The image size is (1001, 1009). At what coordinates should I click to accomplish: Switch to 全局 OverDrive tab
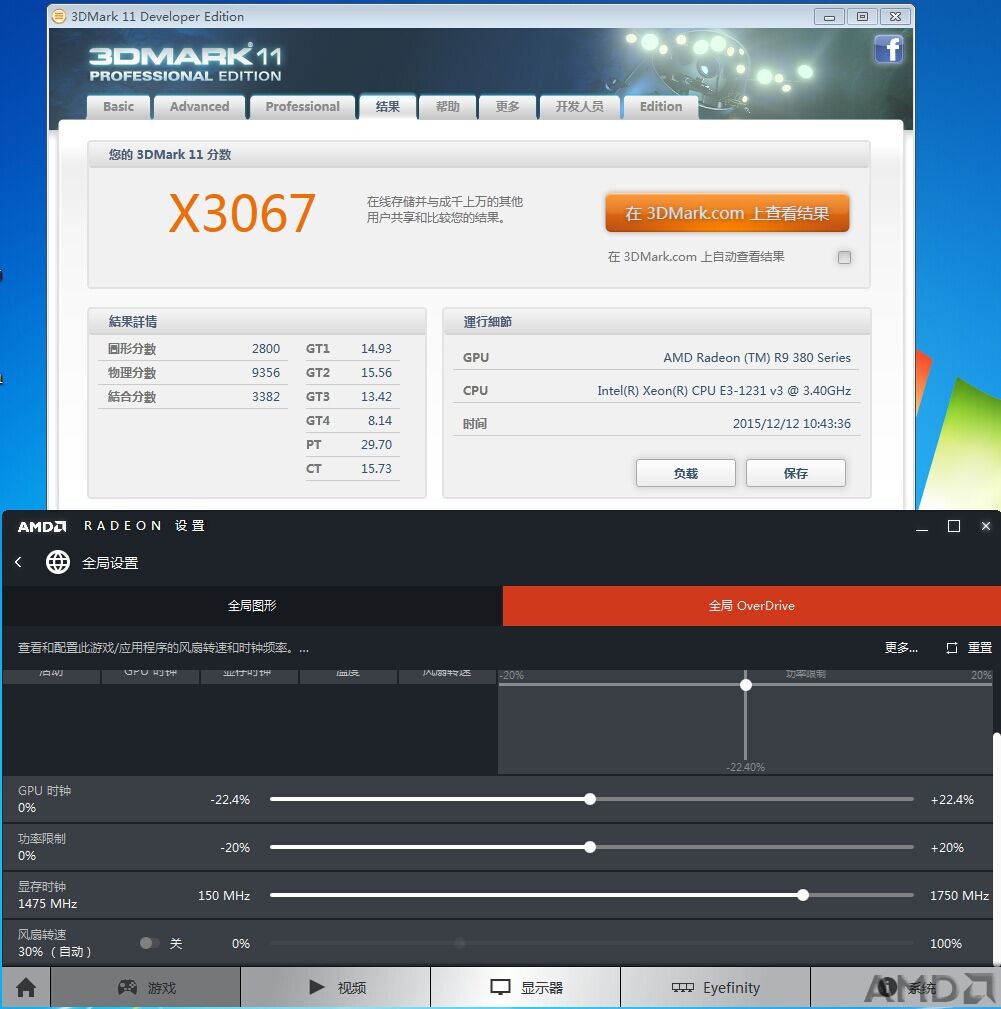[751, 606]
